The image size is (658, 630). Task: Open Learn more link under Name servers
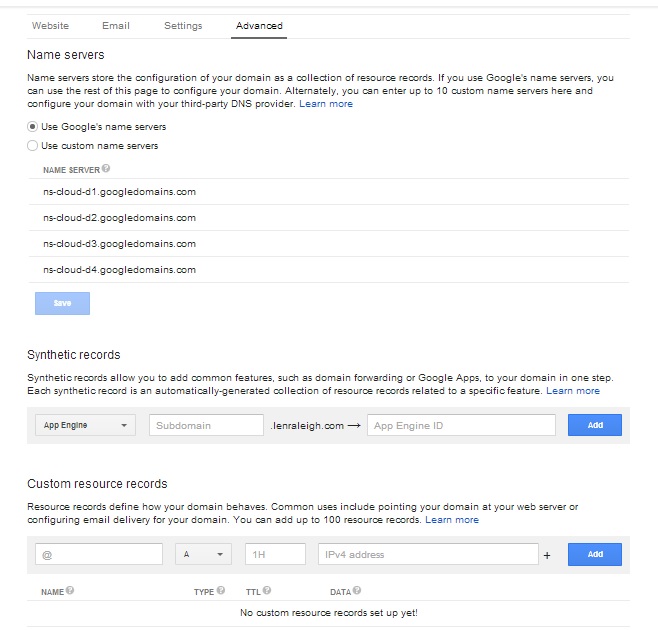326,104
